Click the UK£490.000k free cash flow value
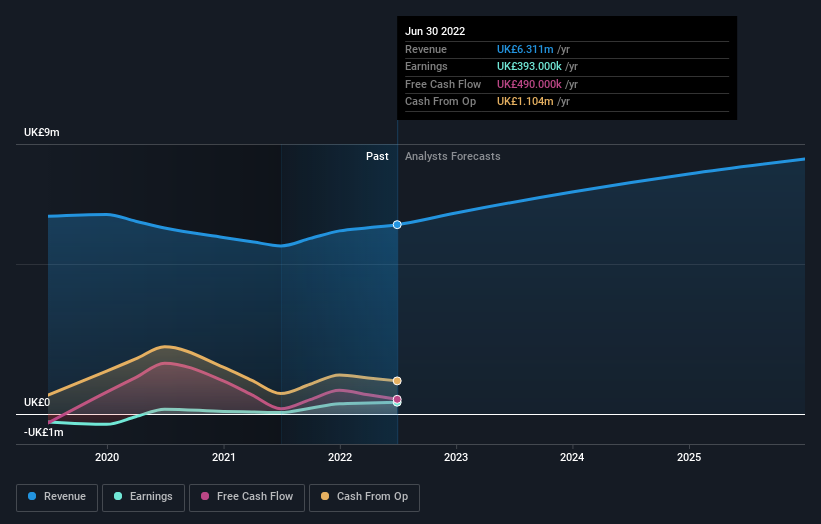 tap(529, 84)
